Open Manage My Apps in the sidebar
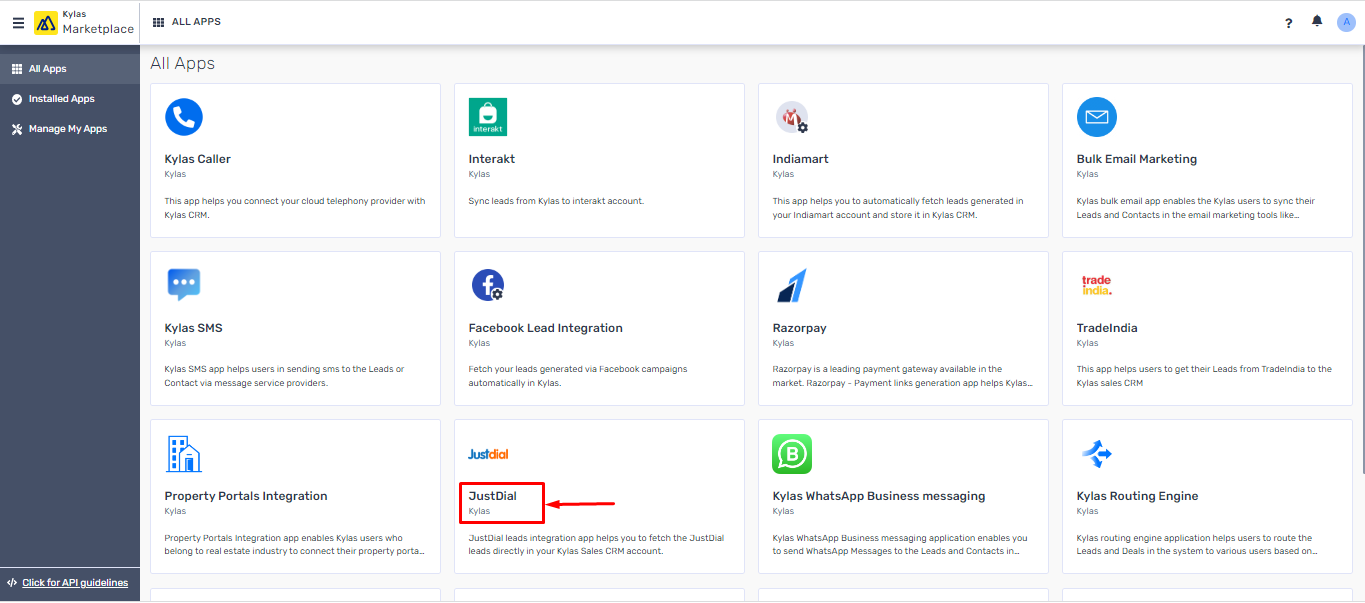 (x=70, y=129)
